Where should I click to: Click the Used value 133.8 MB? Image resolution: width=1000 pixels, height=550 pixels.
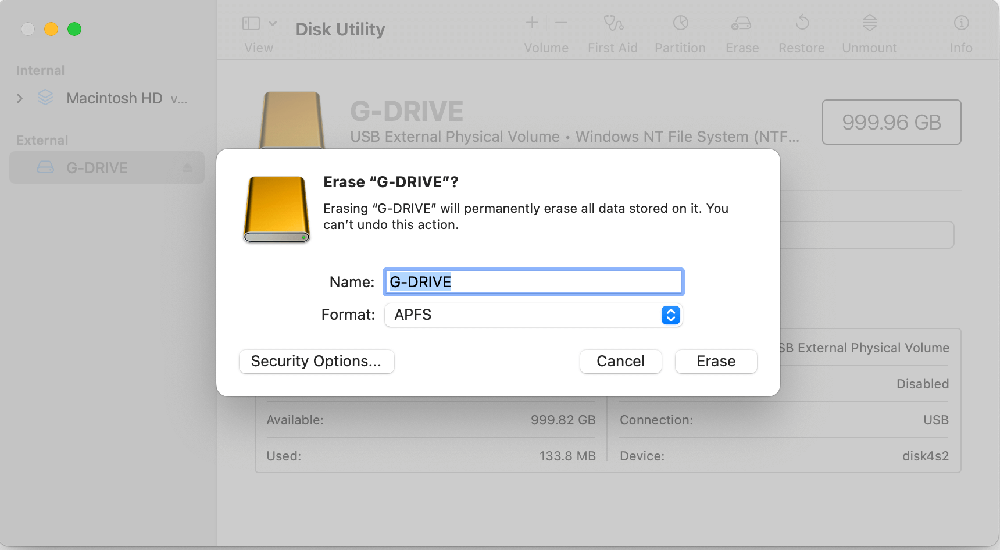(x=567, y=456)
